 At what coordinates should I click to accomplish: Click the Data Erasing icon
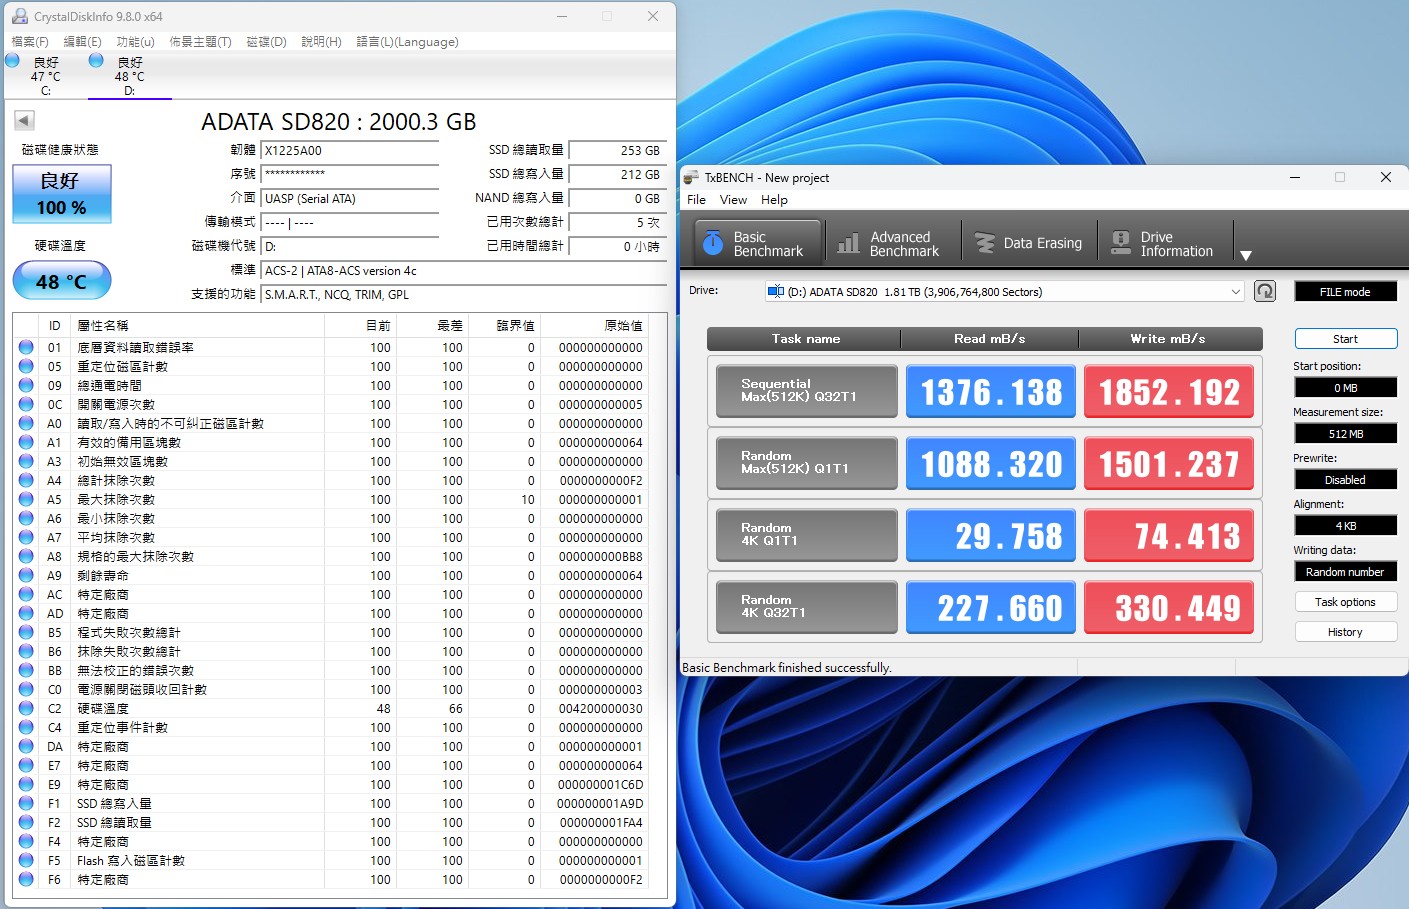click(x=985, y=243)
